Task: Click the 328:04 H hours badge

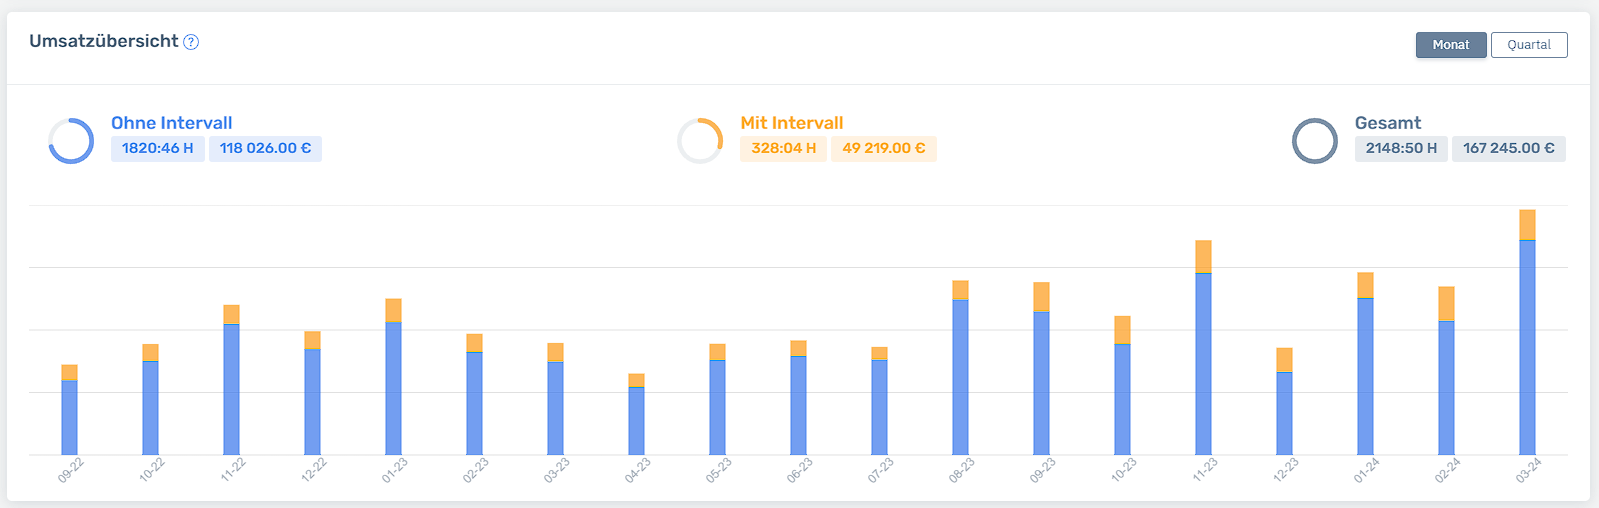Action: (783, 149)
